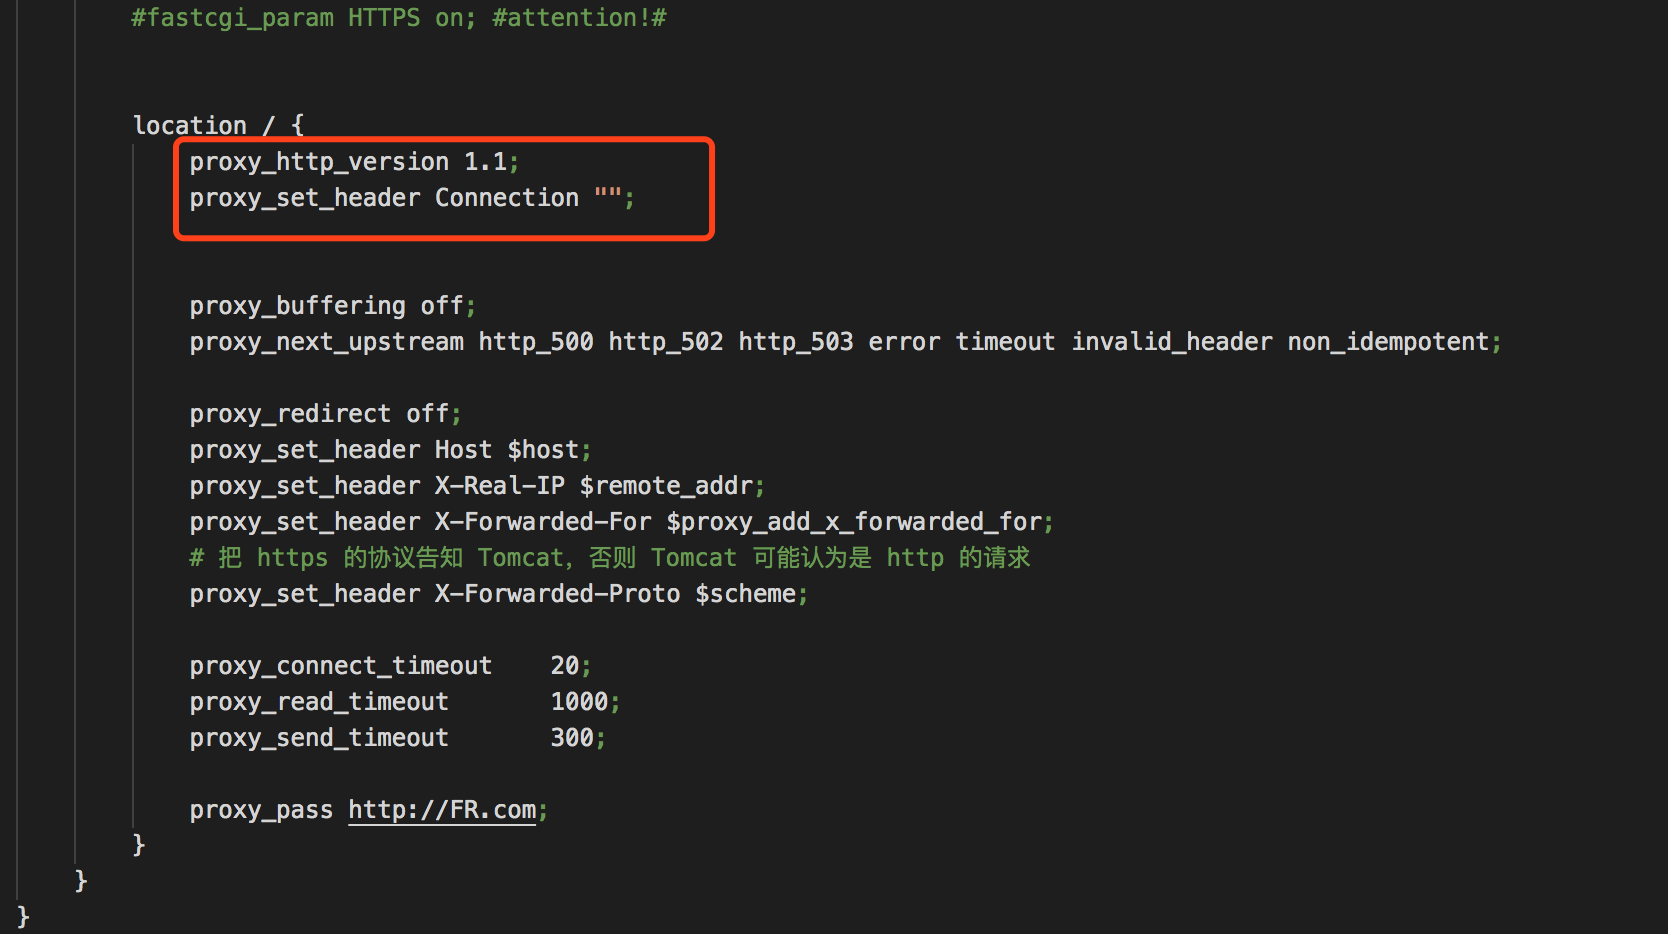Click the word Connection in proxy_set_header
This screenshot has width=1668, height=934.
[506, 198]
